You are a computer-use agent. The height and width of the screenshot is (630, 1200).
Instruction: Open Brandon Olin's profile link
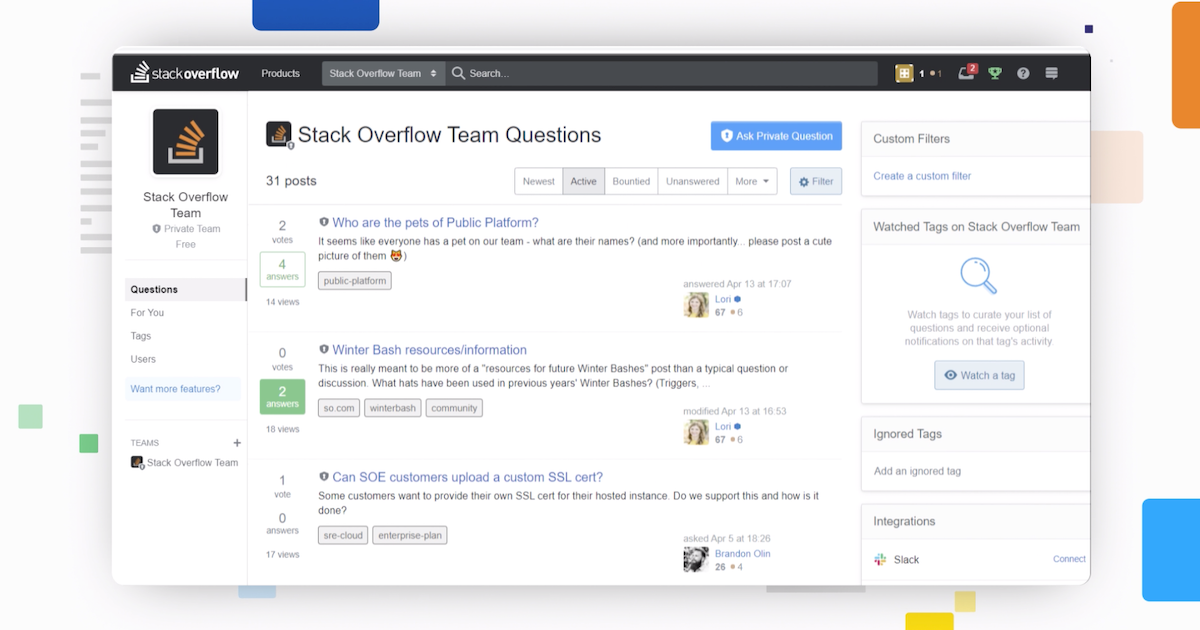(x=742, y=553)
